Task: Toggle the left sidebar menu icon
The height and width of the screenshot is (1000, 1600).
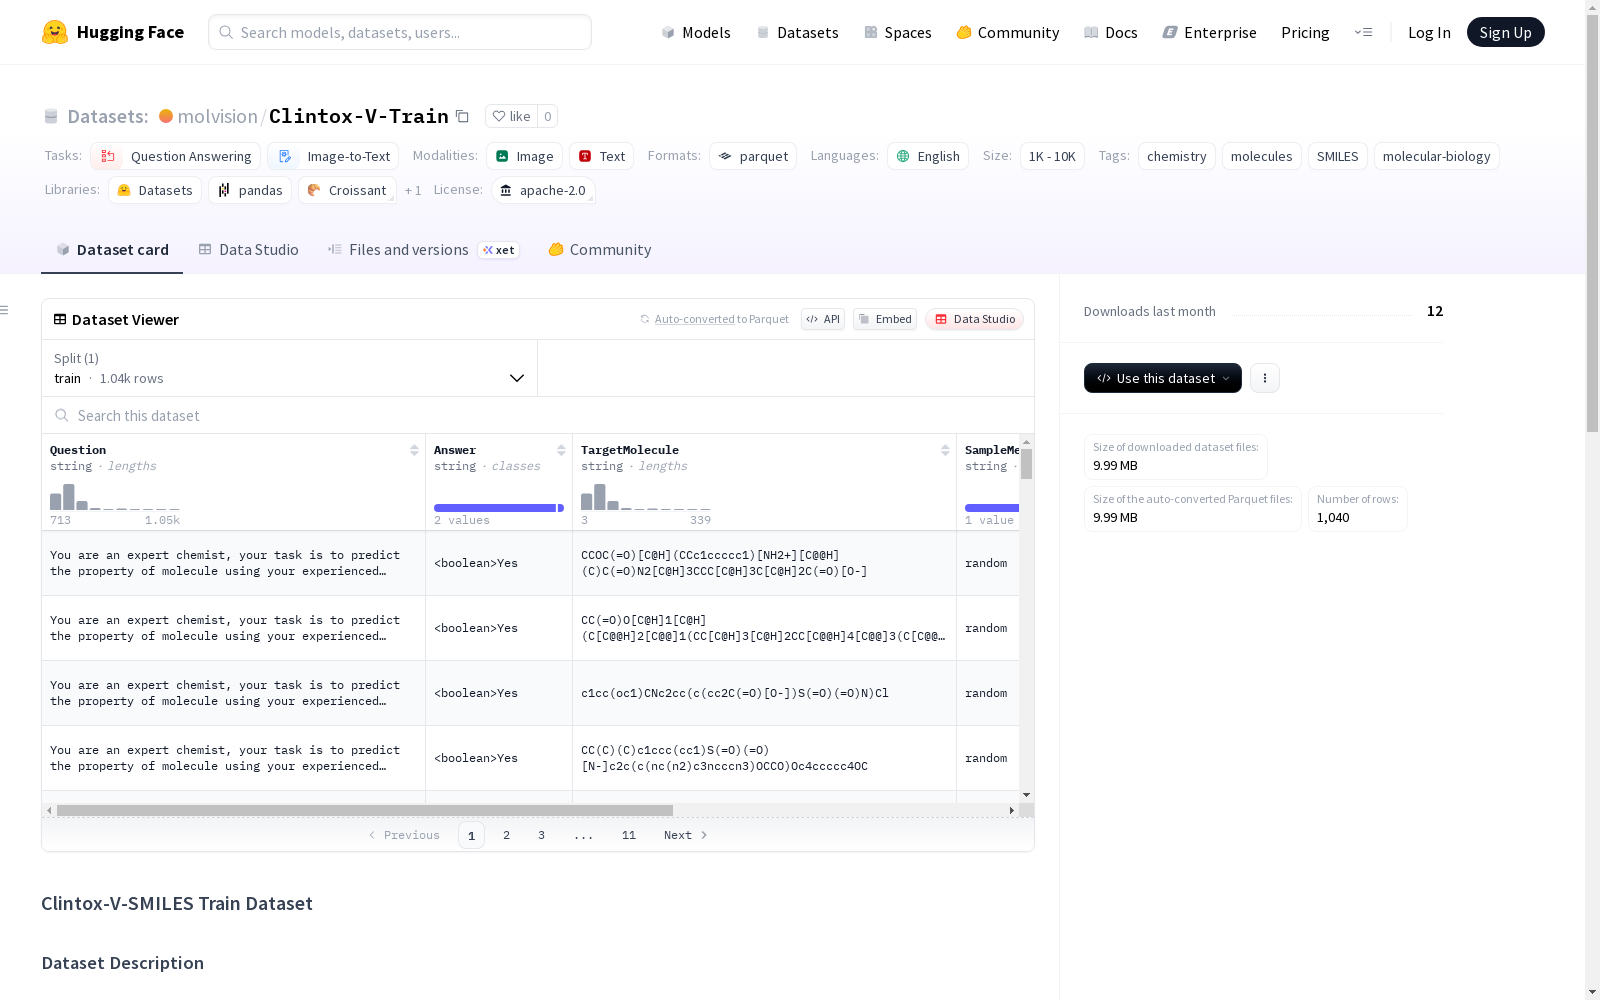Action: pyautogui.click(x=4, y=310)
